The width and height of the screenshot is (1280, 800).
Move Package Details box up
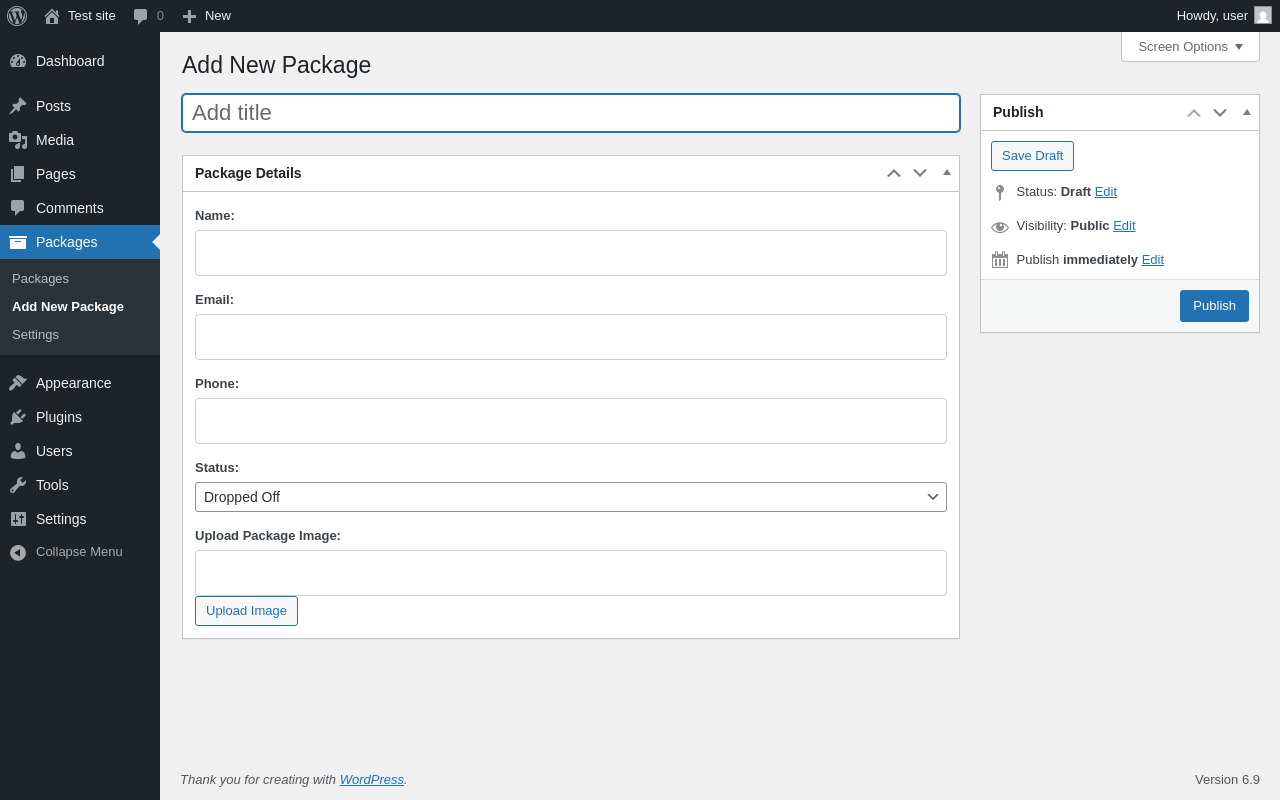[894, 173]
